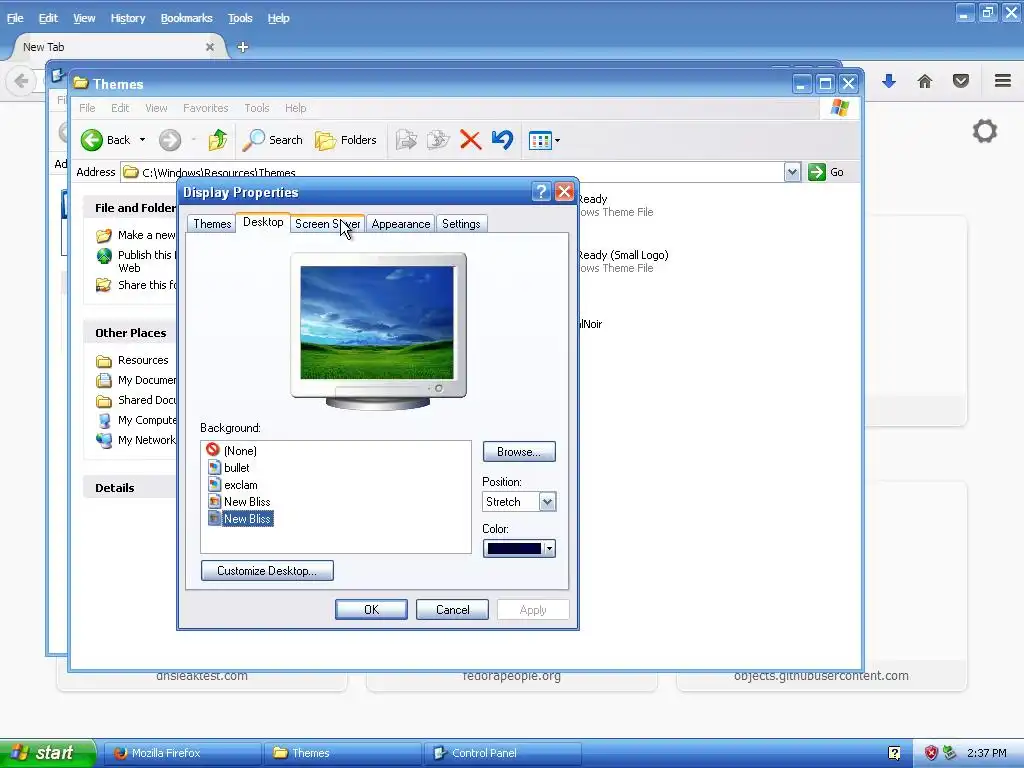The width and height of the screenshot is (1024, 768).
Task: Select the Desktop tab
Action: (x=263, y=222)
